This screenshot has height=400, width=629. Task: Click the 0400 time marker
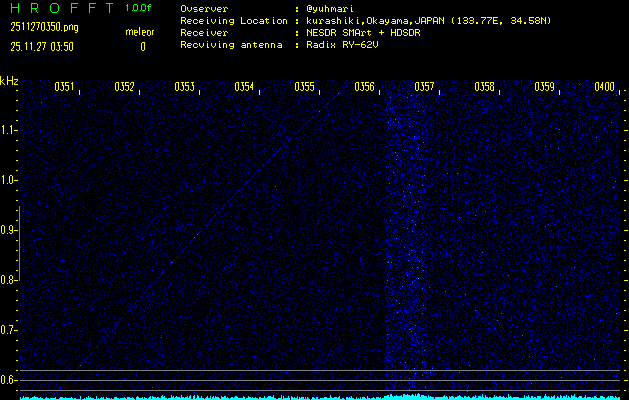[x=605, y=87]
